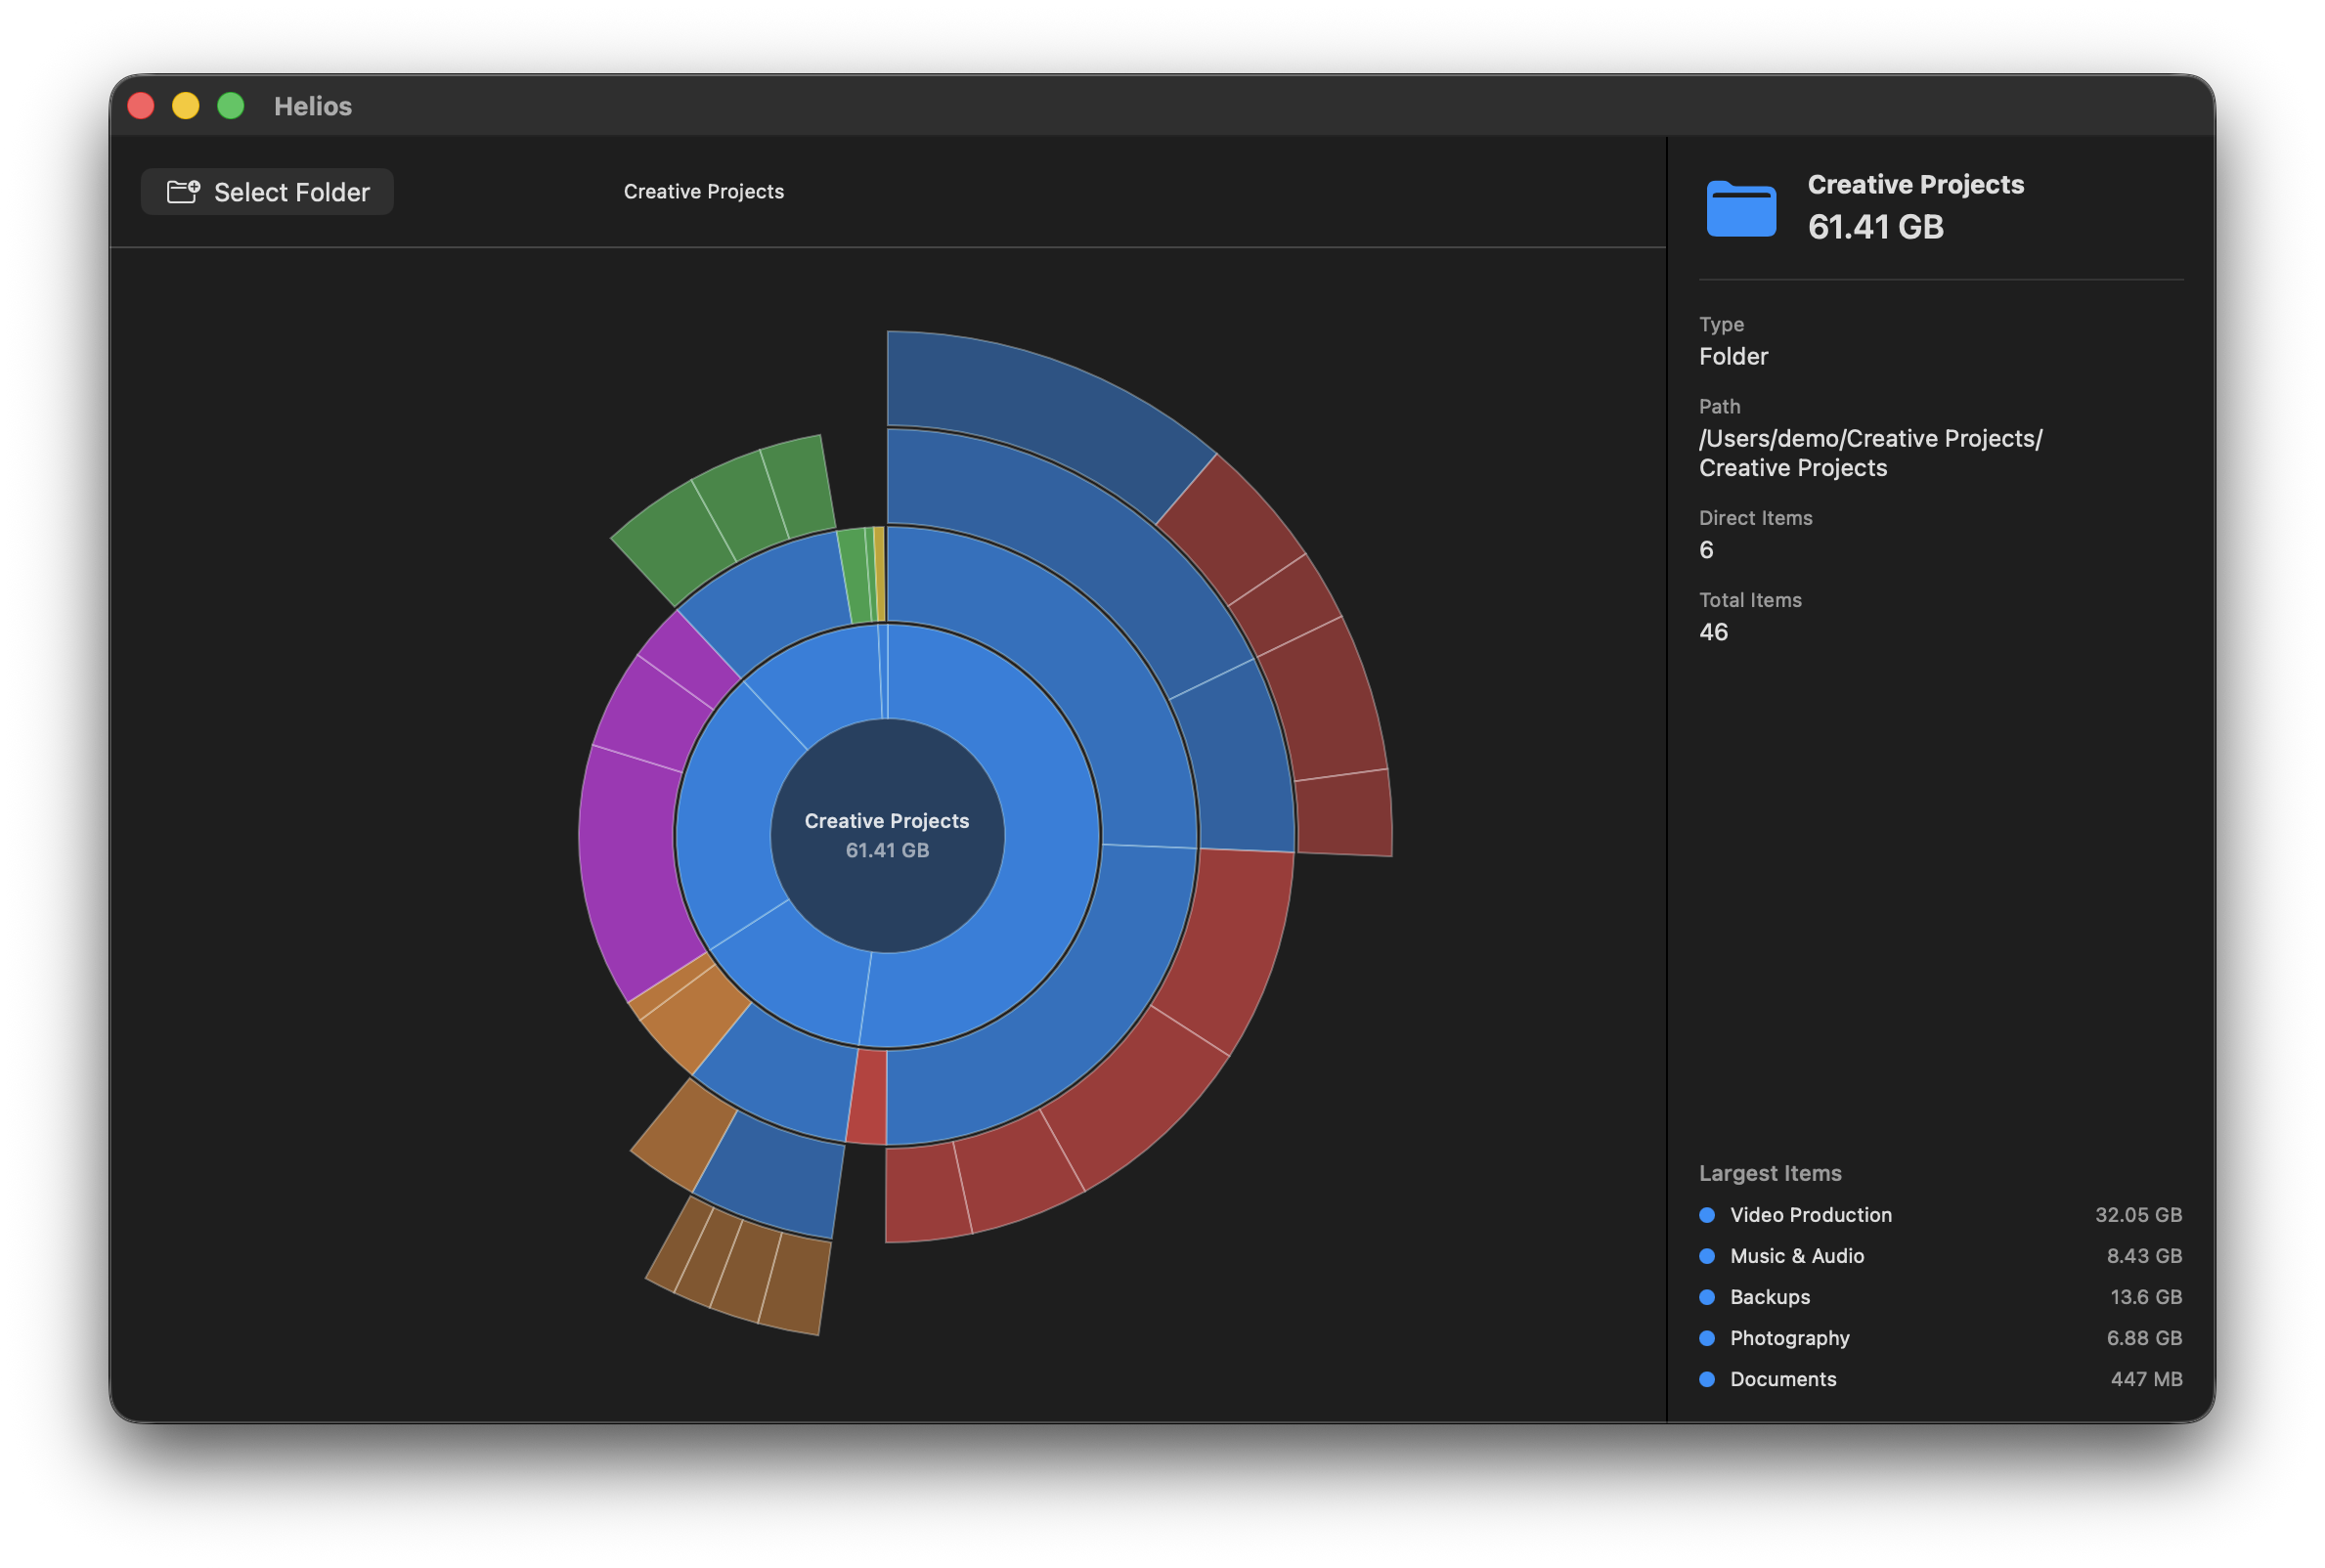
Task: Click the Creative Projects center circle
Action: [888, 836]
